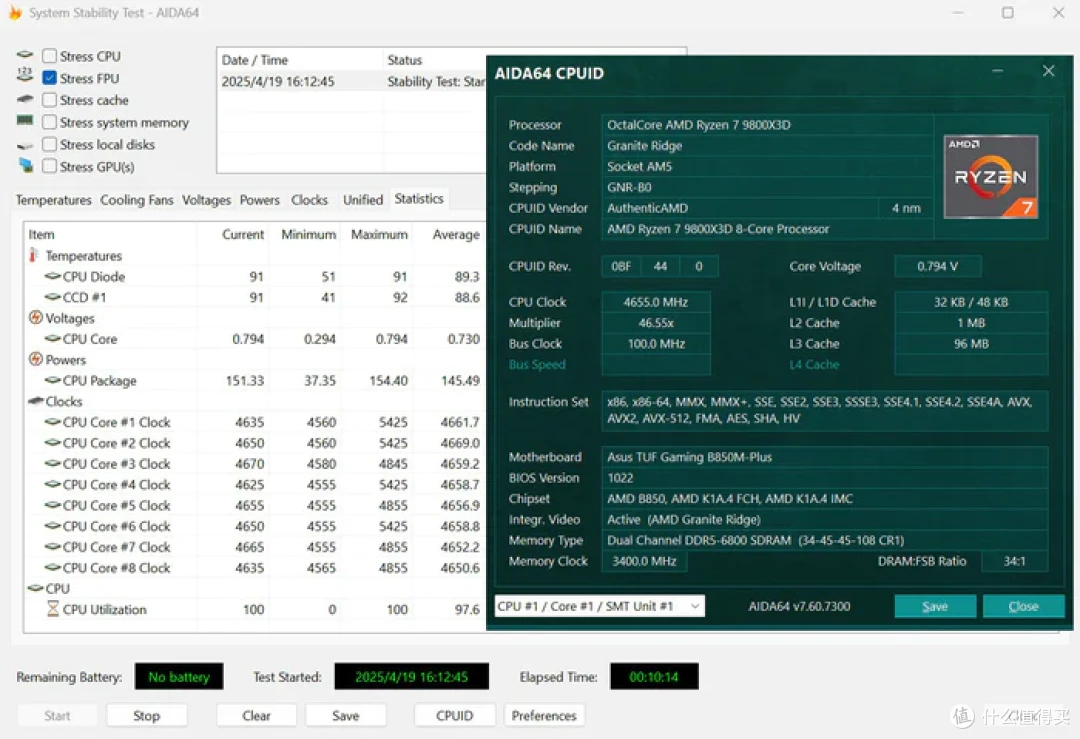This screenshot has width=1080, height=739.
Task: Click the Elapsed Time display 00:10:14
Action: pos(654,677)
